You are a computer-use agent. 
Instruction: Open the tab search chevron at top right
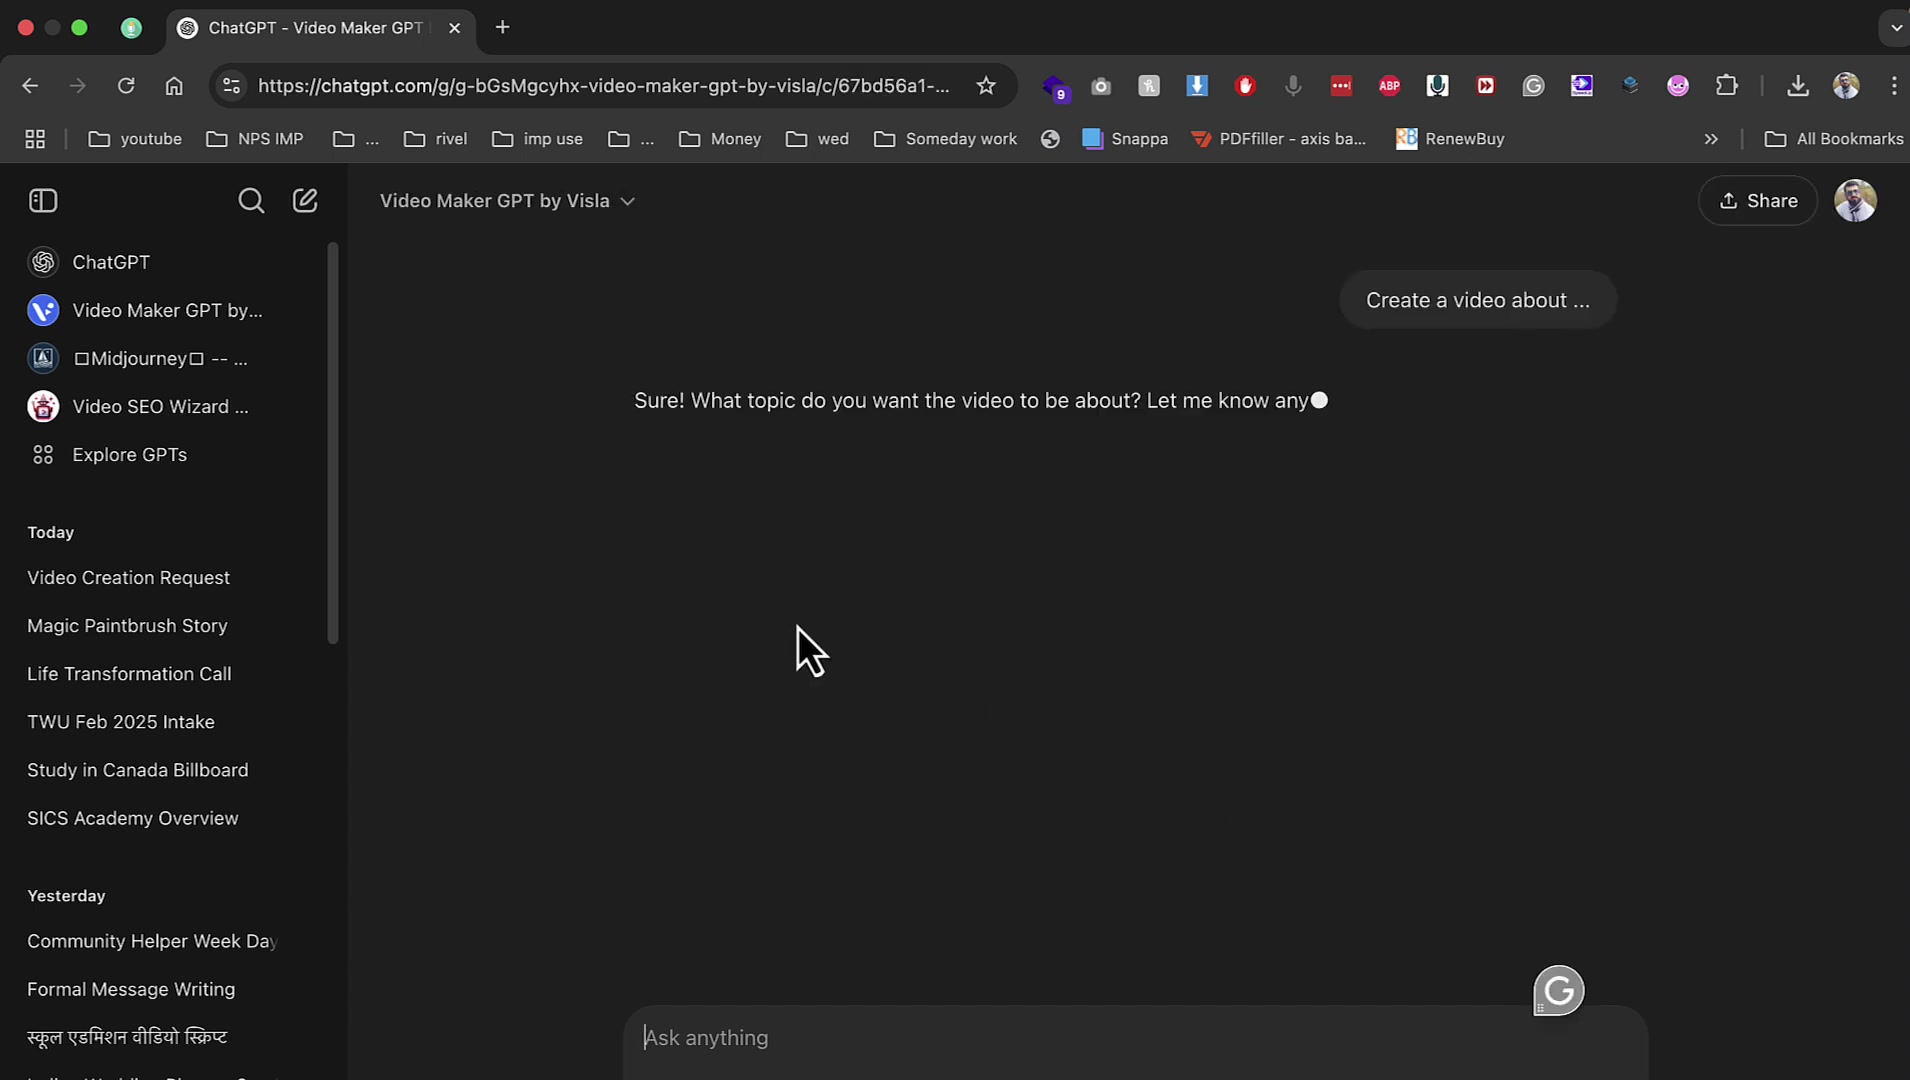click(1893, 27)
